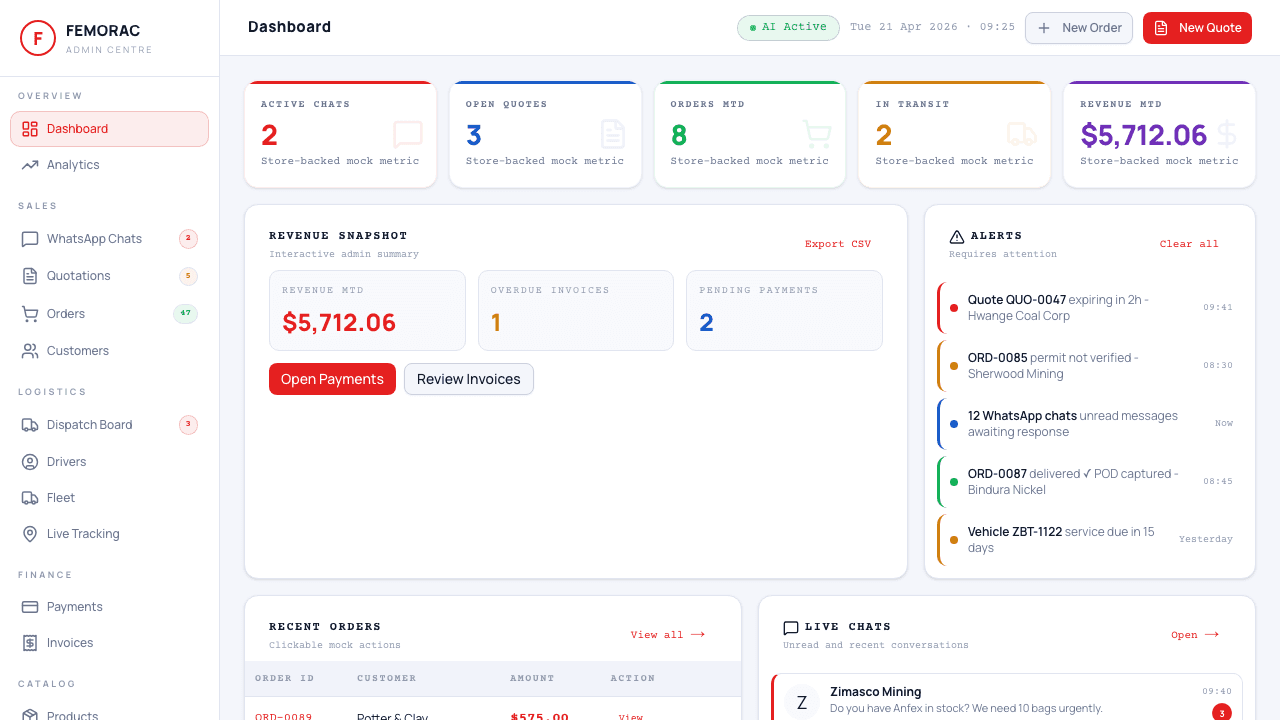This screenshot has width=1280, height=720.
Task: Open the Dispatch Board icon
Action: (x=30, y=424)
